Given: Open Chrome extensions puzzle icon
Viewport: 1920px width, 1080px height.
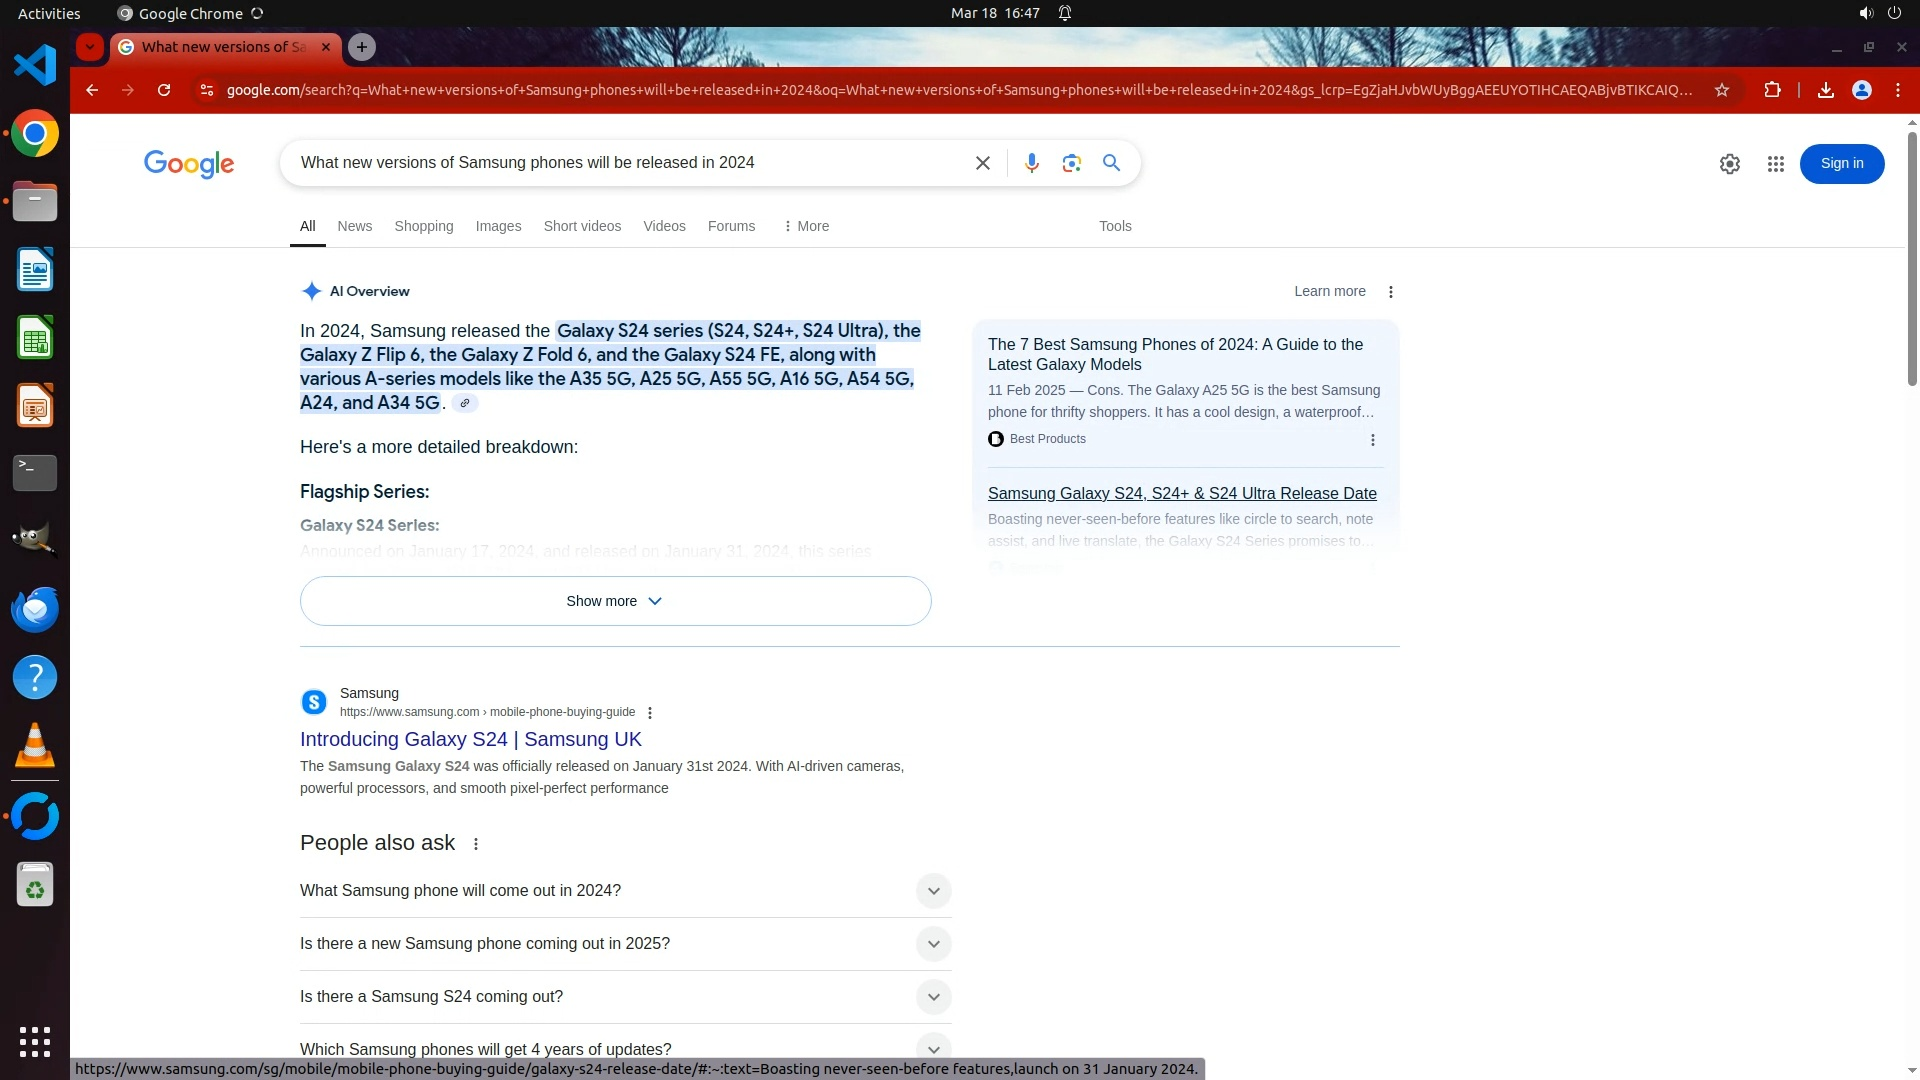Looking at the screenshot, I should tap(1772, 90).
